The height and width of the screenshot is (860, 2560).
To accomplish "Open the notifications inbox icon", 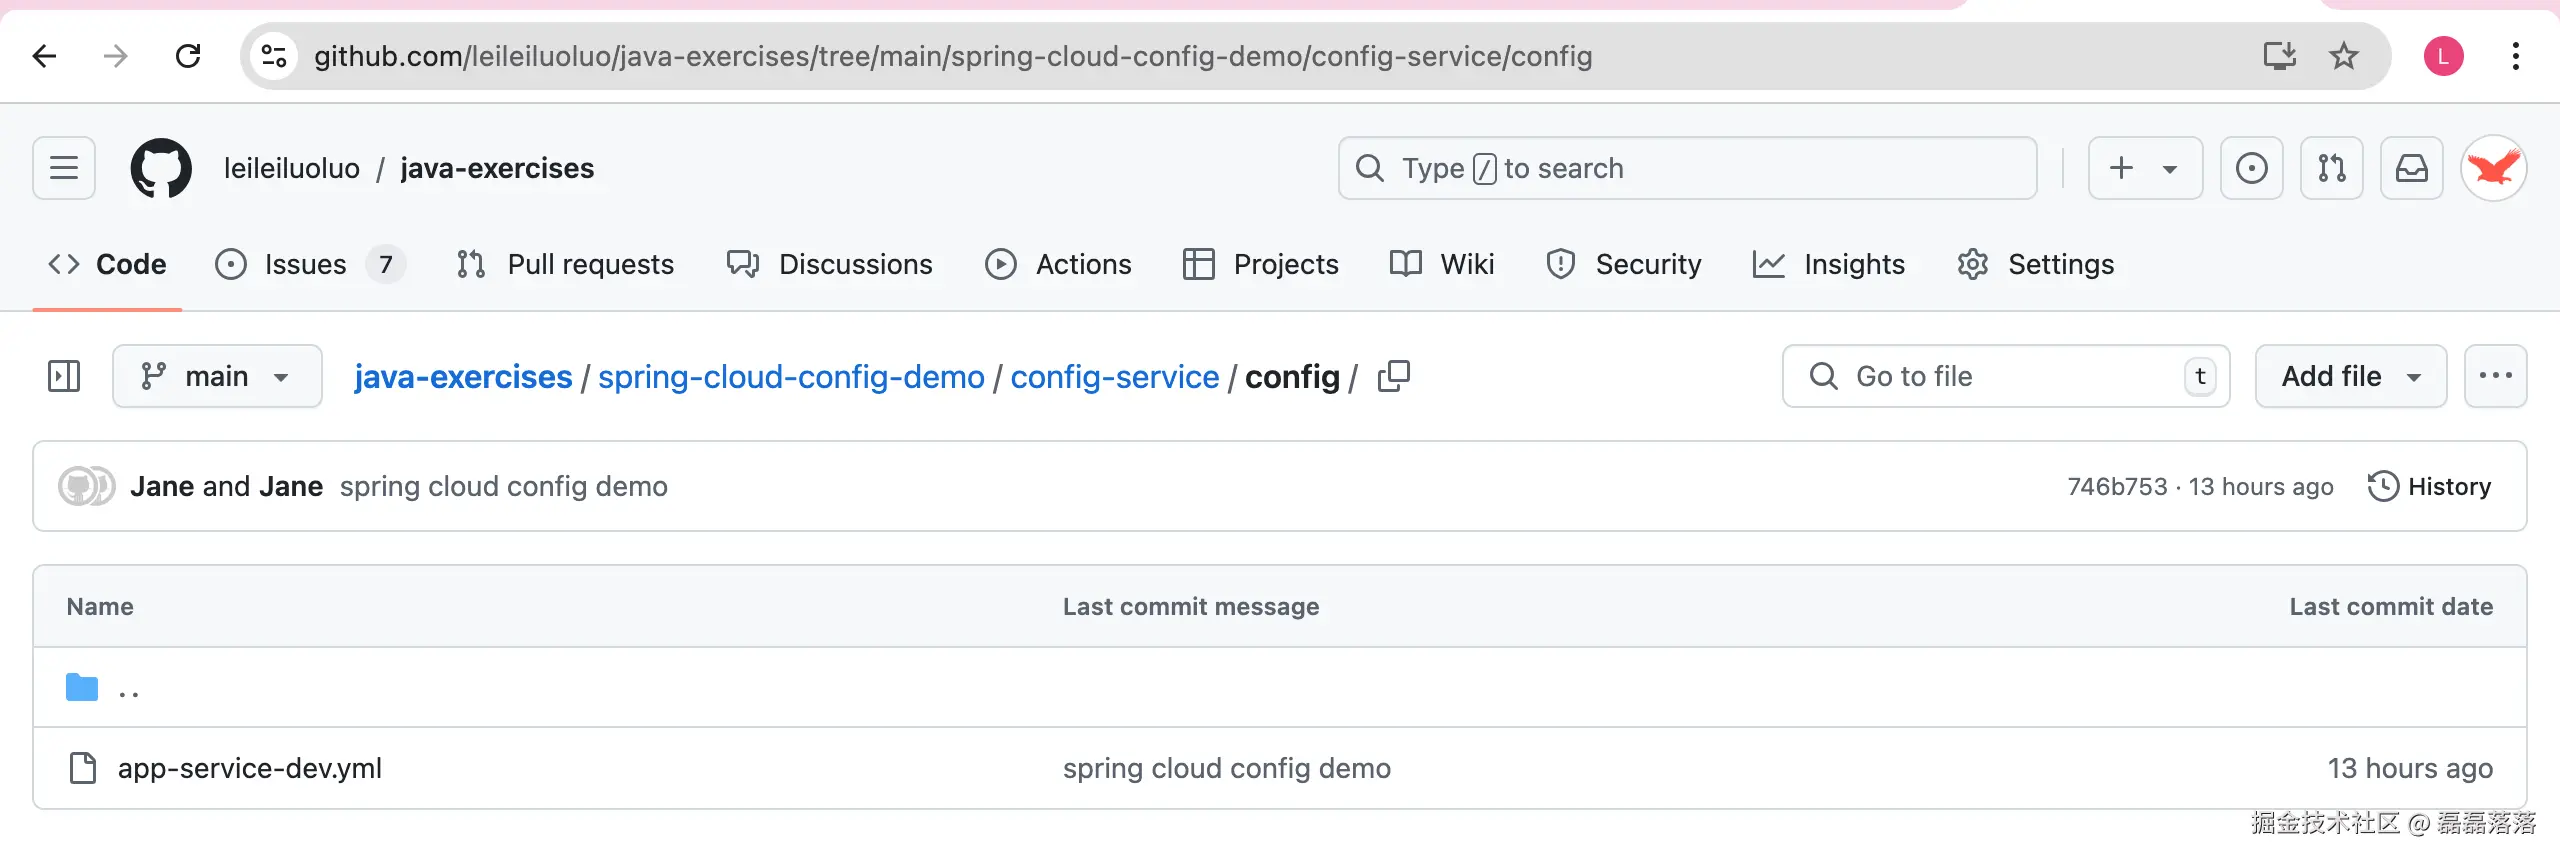I will [x=2411, y=168].
